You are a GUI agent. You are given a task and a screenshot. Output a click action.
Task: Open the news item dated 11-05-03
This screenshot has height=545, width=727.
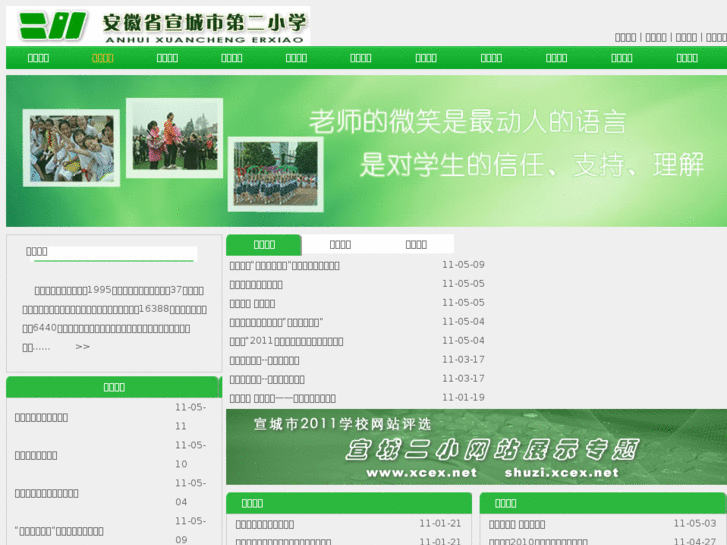pyautogui.click(x=517, y=525)
